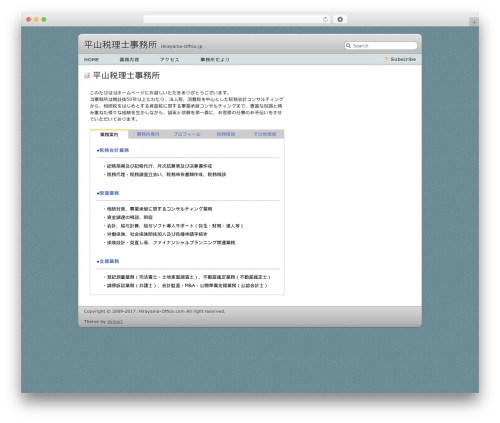Focus the browser address bar
The image size is (500, 423).
237,19
